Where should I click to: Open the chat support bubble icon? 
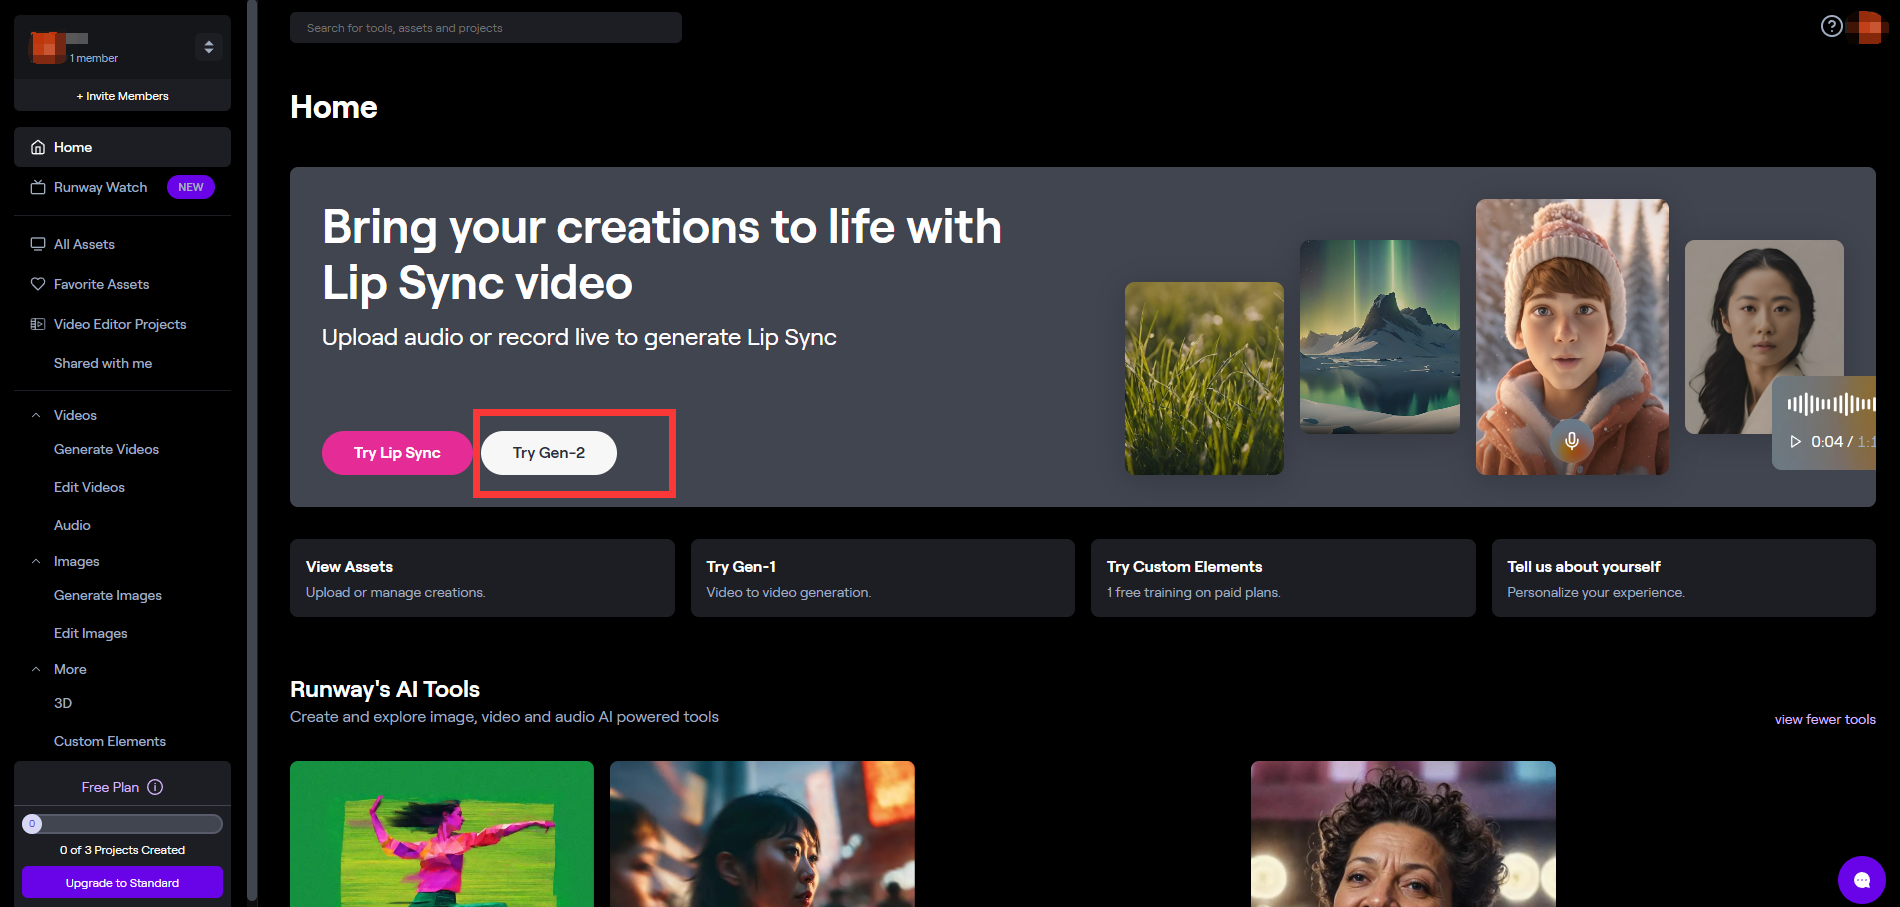click(1861, 880)
